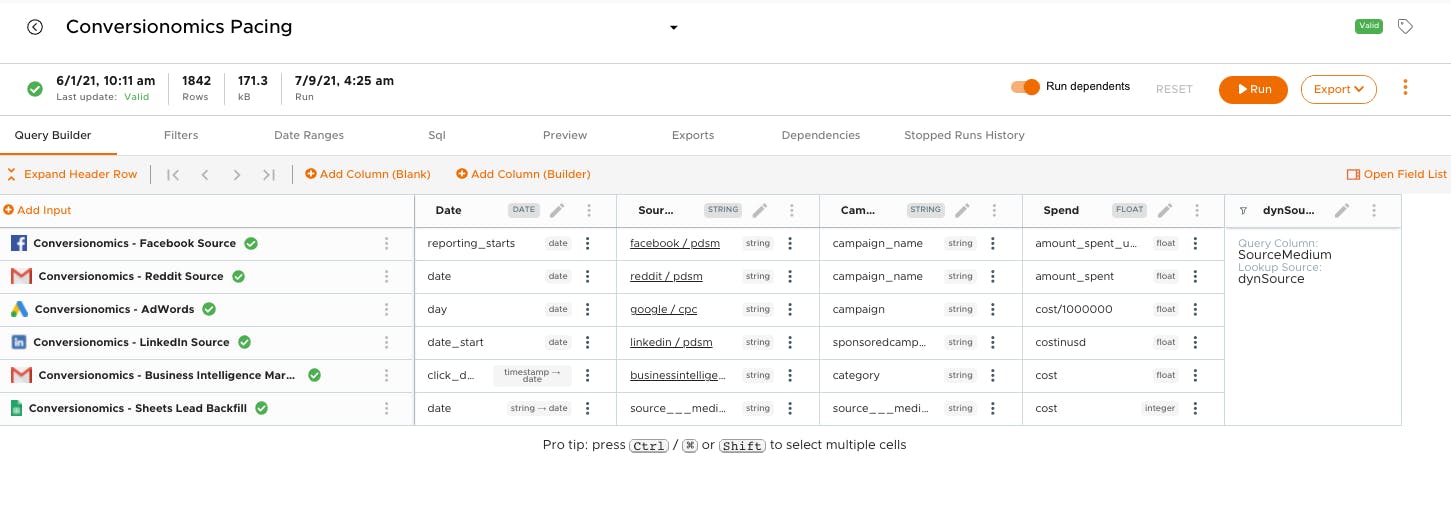The height and width of the screenshot is (508, 1451).
Task: Open the Preview tab
Action: coord(565,135)
